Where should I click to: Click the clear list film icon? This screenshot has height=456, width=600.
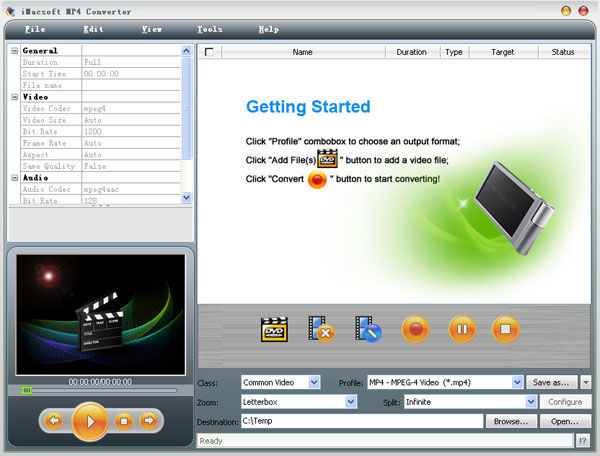coord(367,329)
